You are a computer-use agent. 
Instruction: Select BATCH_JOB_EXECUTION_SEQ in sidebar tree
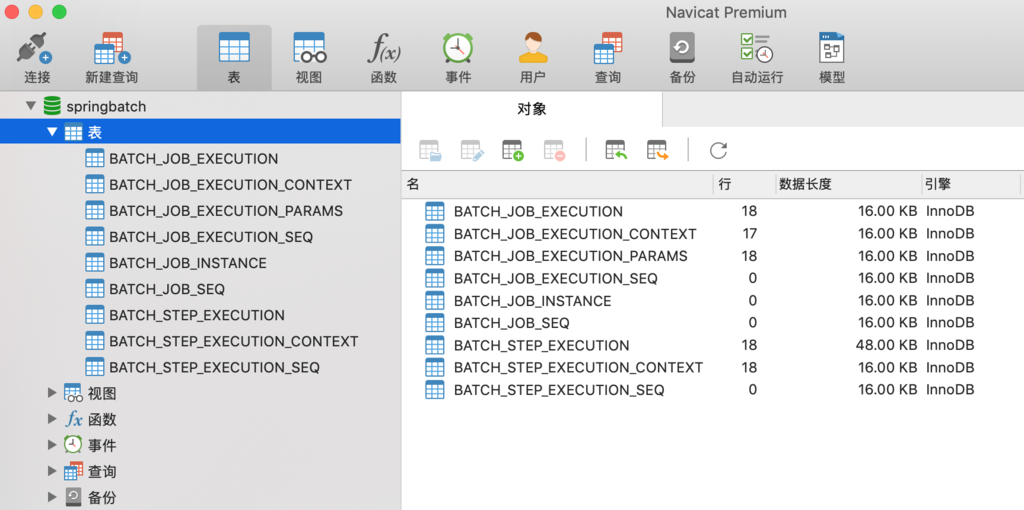[211, 237]
